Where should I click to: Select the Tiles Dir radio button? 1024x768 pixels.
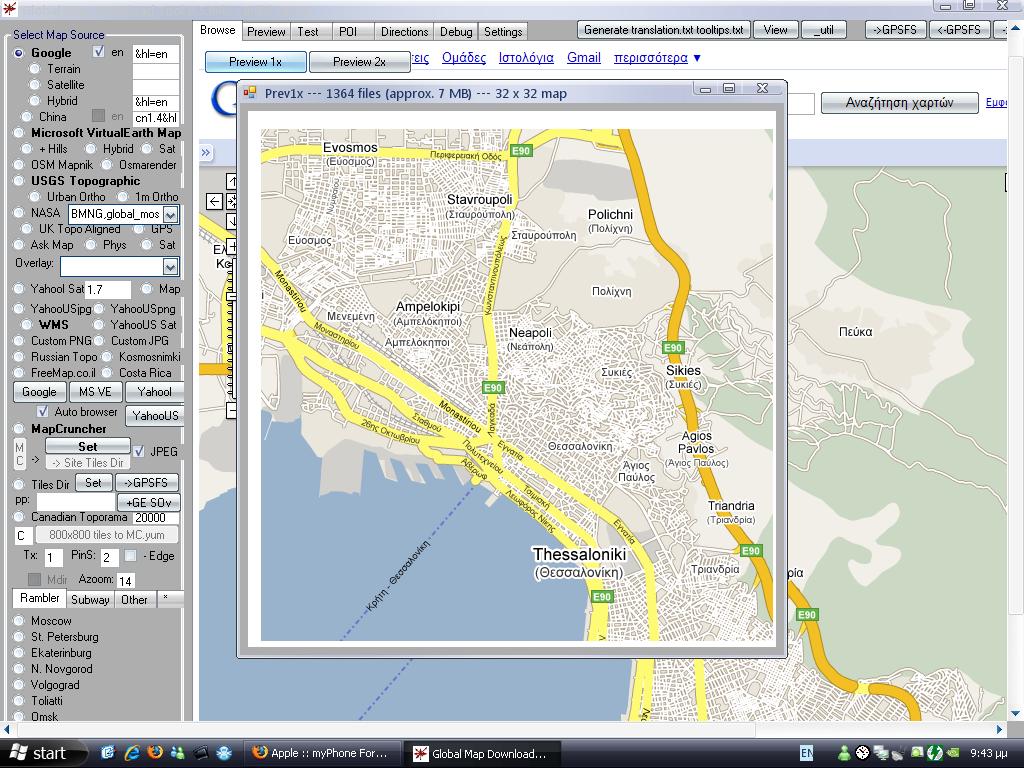pyautogui.click(x=19, y=485)
